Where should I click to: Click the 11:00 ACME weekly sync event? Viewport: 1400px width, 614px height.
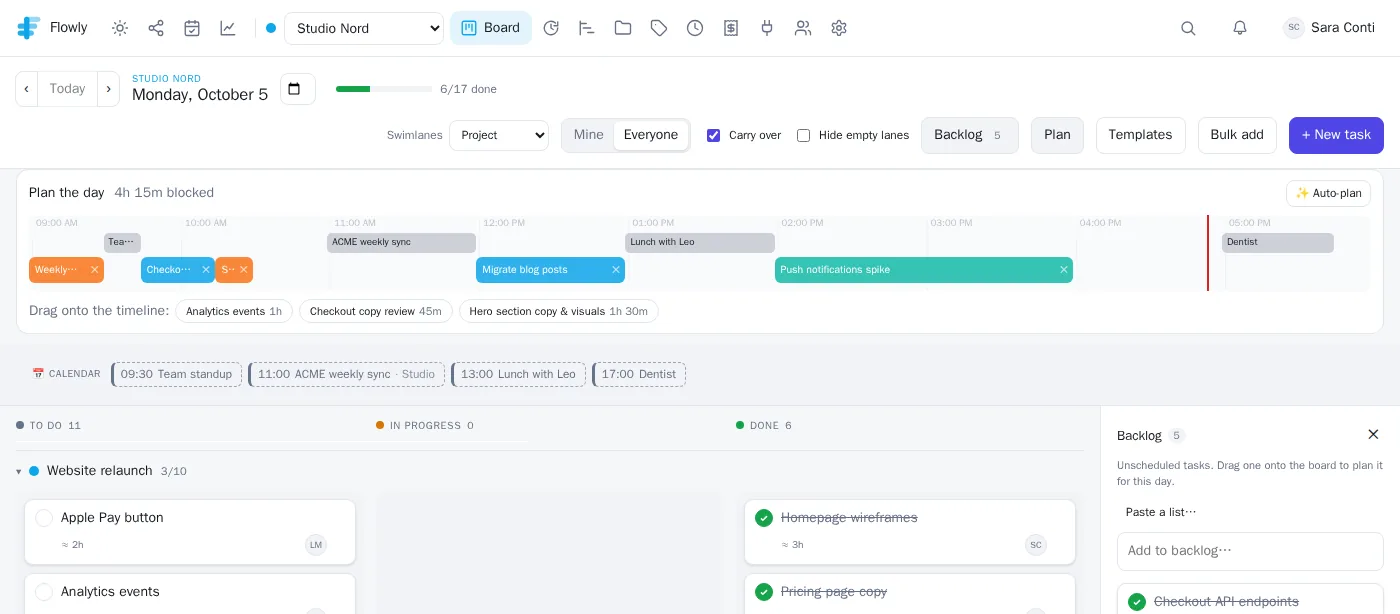tap(346, 374)
